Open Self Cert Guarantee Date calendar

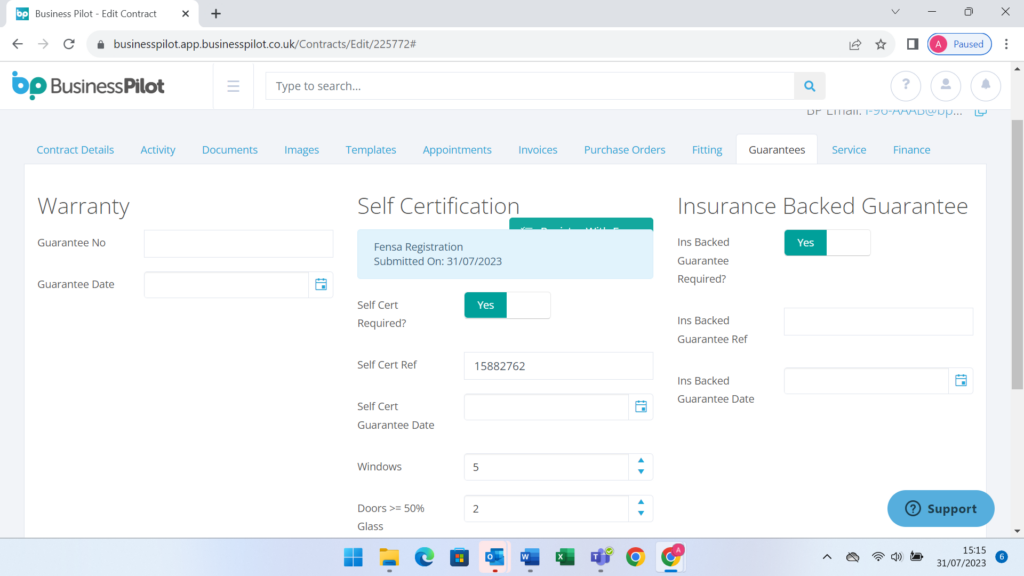pos(641,407)
